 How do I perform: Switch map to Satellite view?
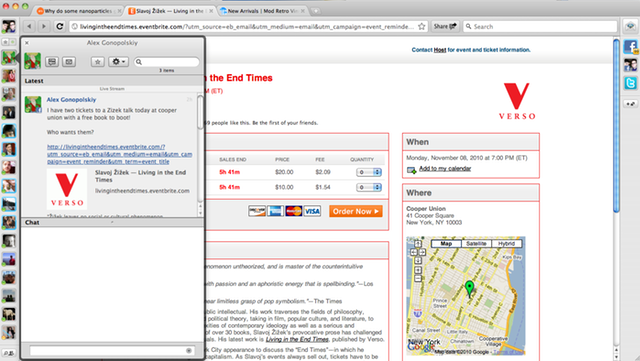(476, 243)
